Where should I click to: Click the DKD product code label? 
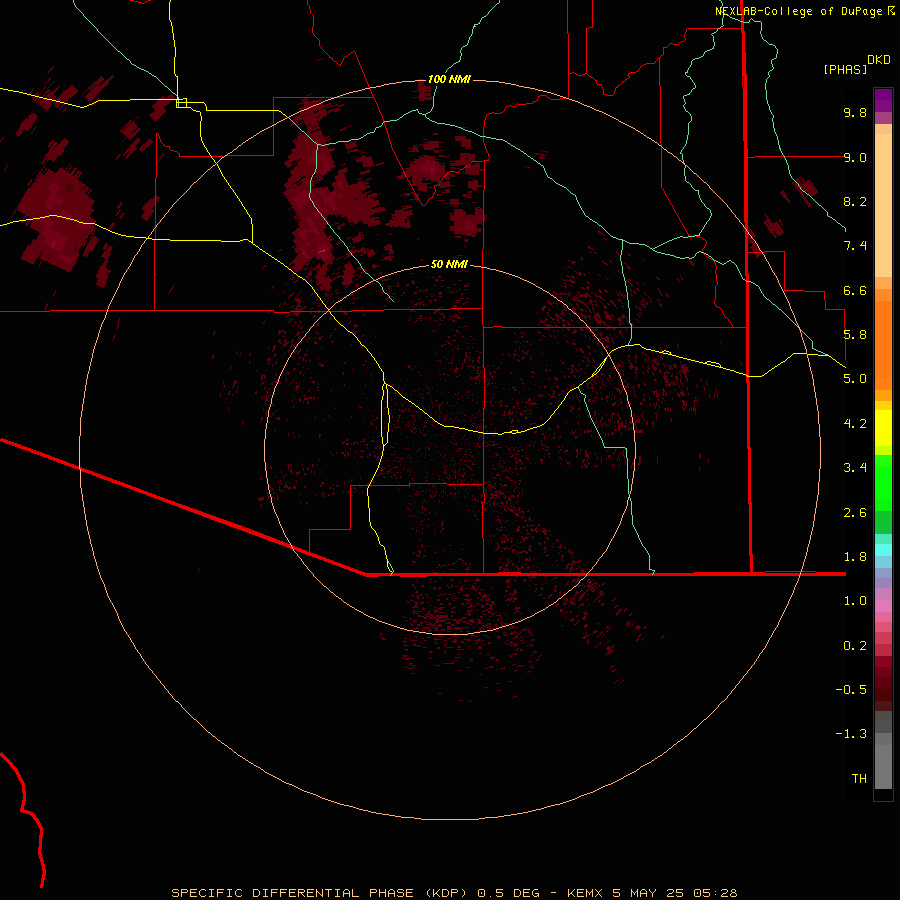coord(879,60)
